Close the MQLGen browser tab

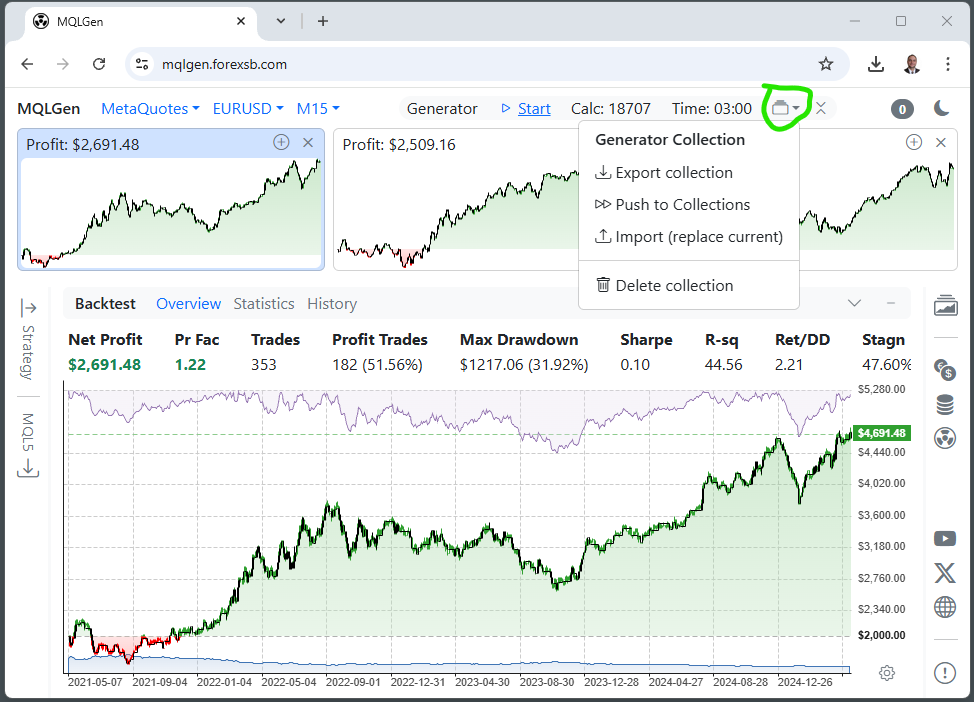(x=241, y=21)
